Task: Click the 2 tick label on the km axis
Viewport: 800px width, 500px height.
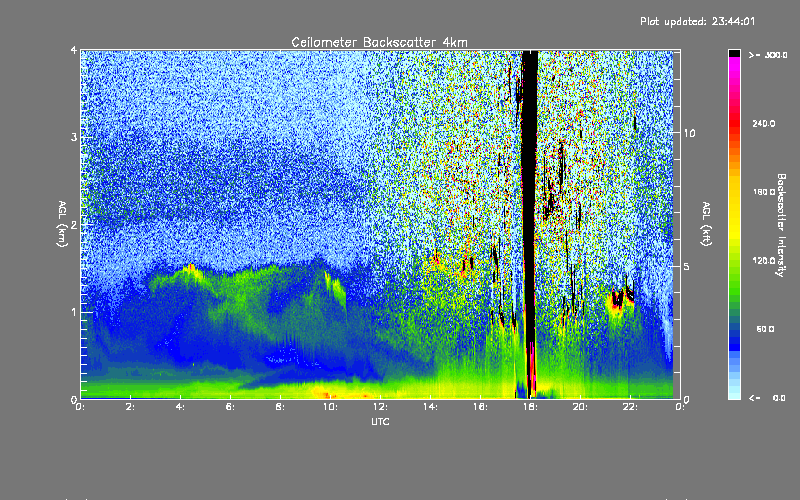Action: pos(74,224)
